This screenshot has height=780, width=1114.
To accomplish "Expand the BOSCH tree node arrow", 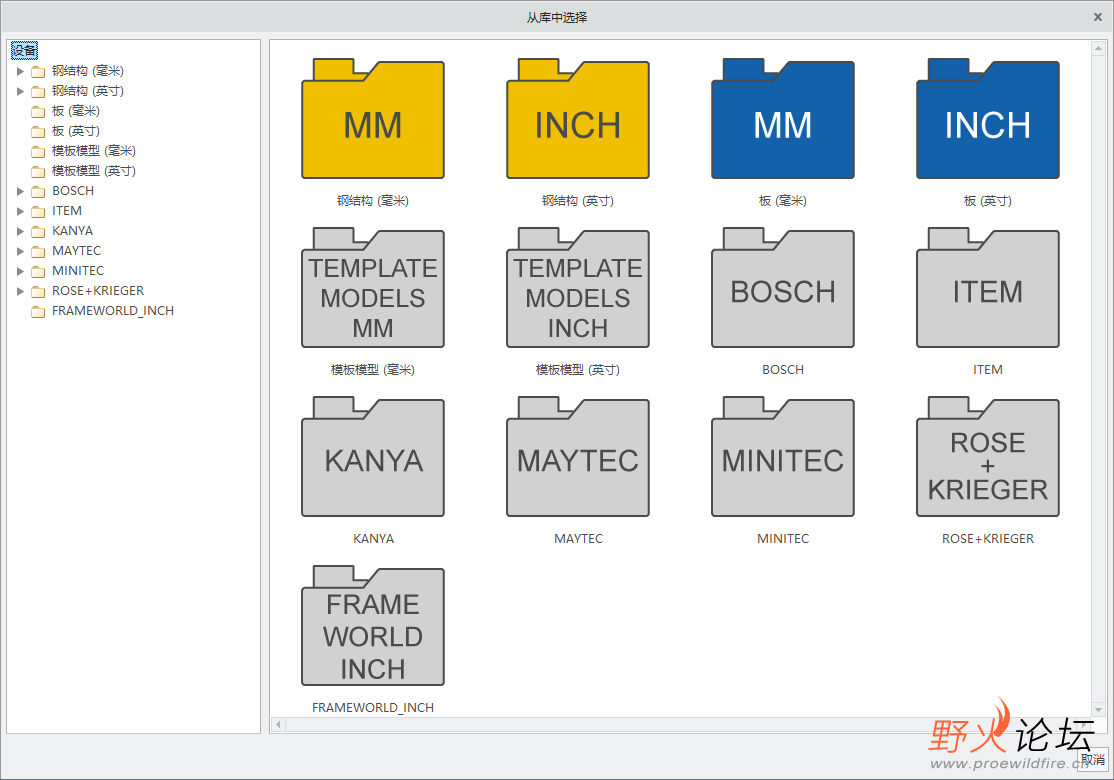I will 20,191.
